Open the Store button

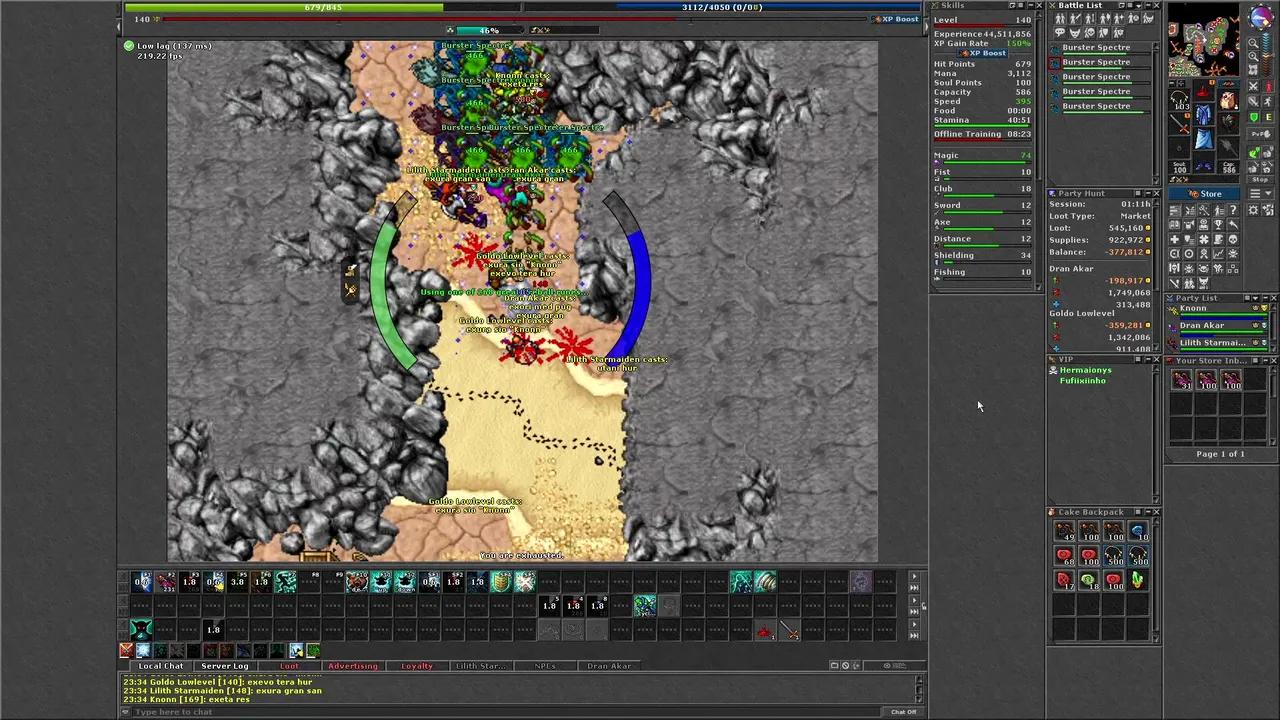tap(1204, 194)
